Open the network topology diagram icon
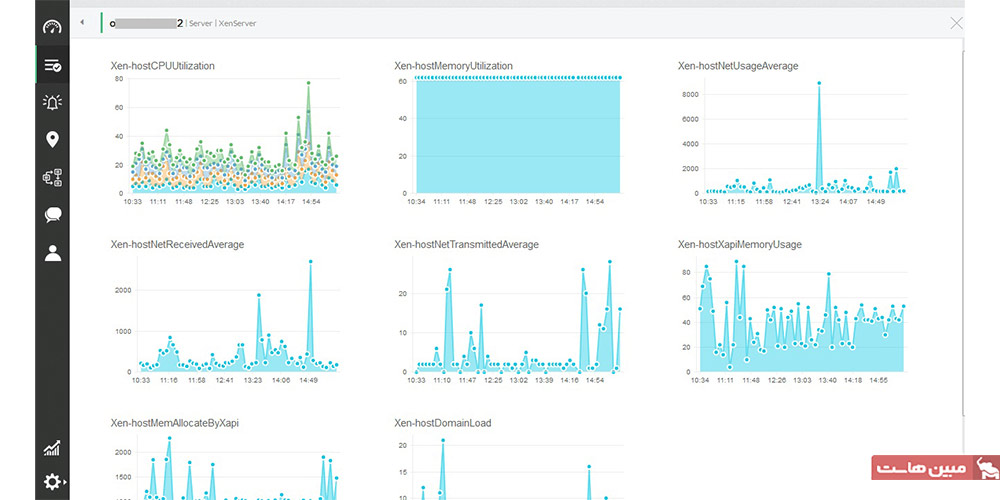This screenshot has height=500, width=1000. click(52, 177)
